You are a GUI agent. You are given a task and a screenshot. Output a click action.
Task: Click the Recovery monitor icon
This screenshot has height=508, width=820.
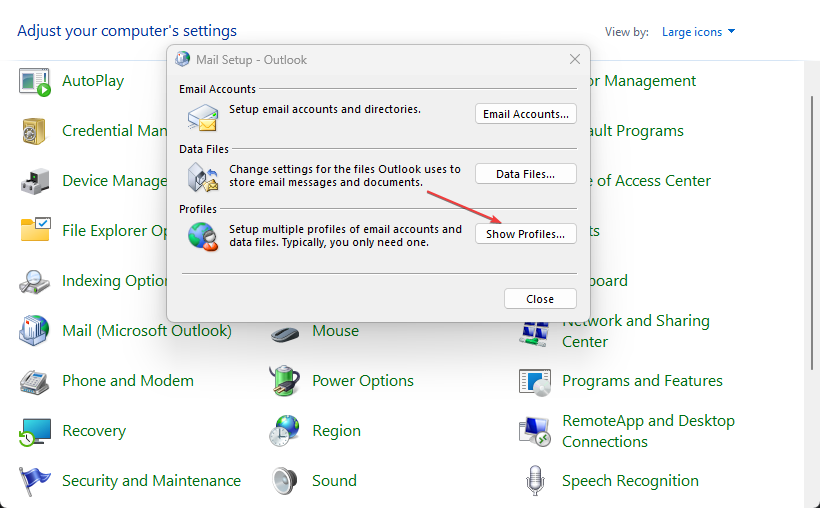click(35, 431)
